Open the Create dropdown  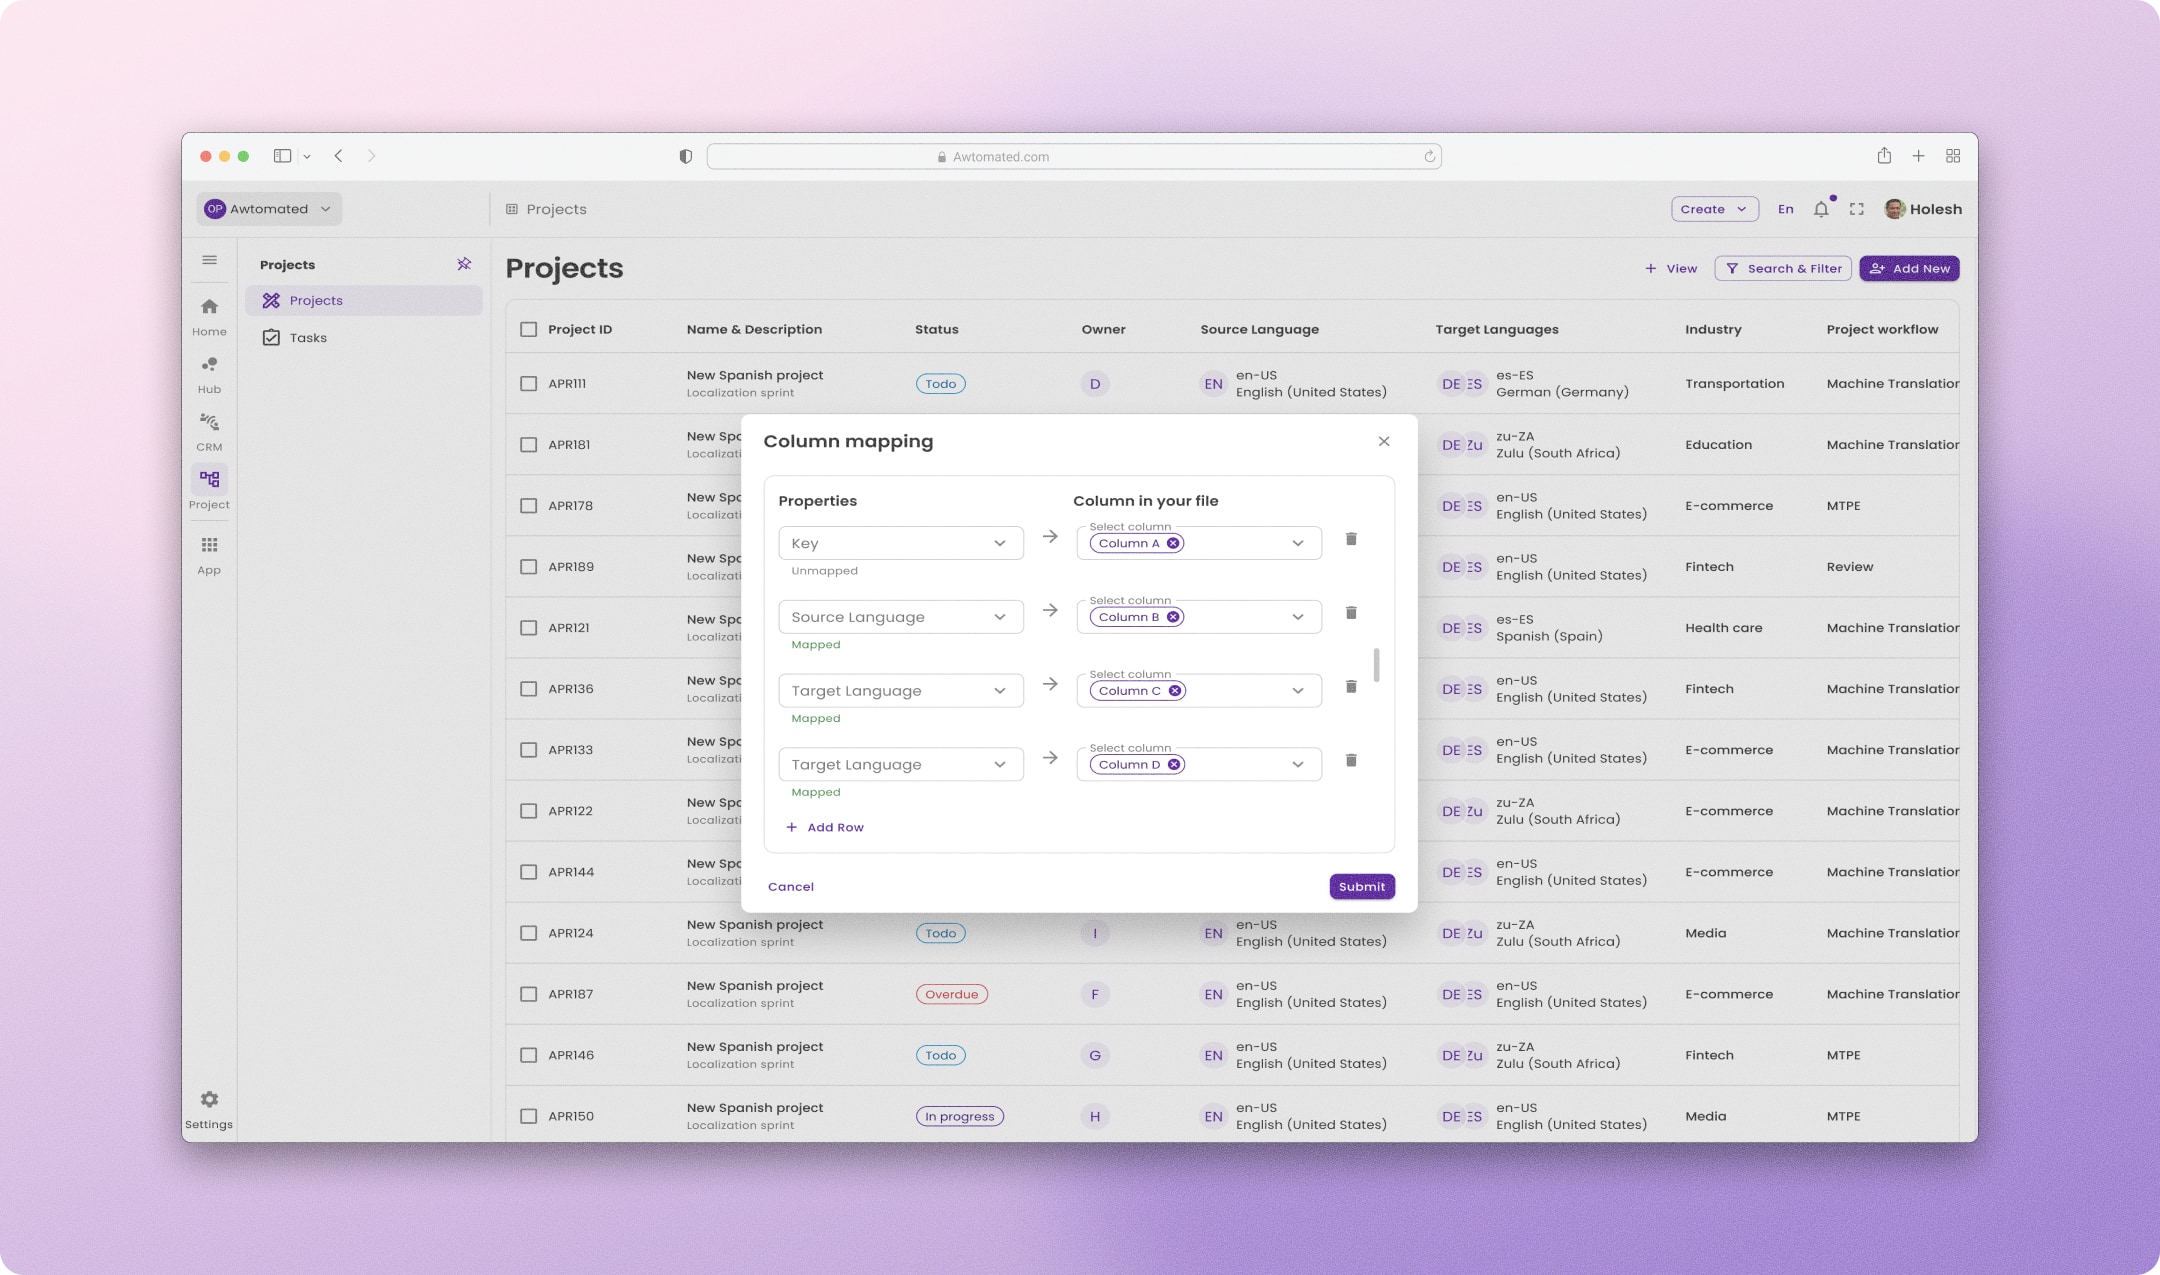tap(1714, 209)
